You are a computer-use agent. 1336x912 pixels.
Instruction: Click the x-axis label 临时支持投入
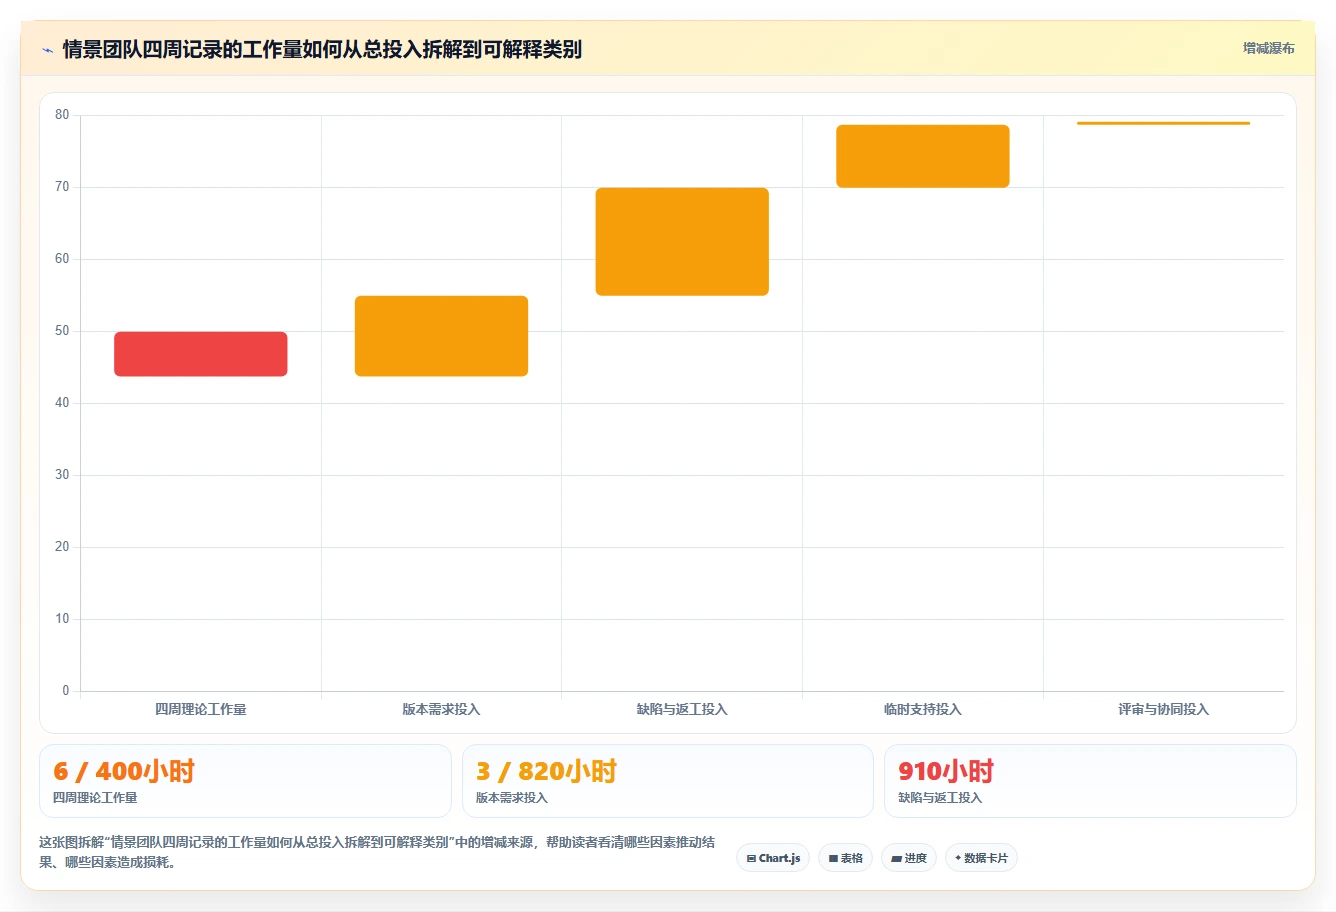tap(923, 709)
